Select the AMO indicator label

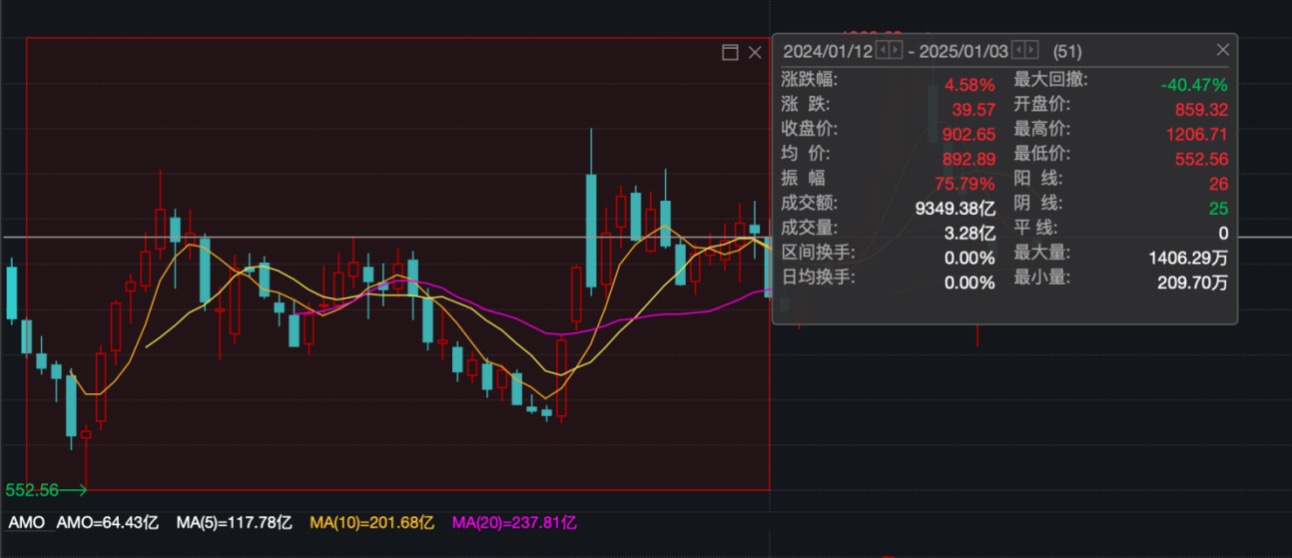(x=26, y=522)
